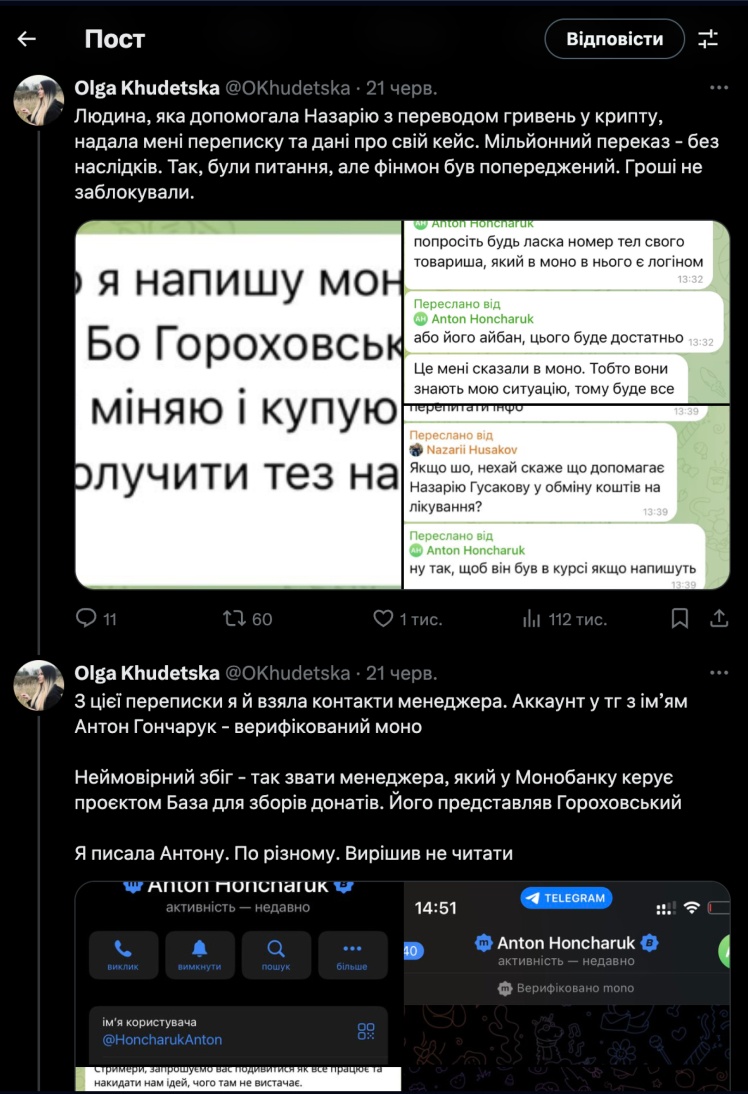Open the reply filter settings icon

(708, 39)
